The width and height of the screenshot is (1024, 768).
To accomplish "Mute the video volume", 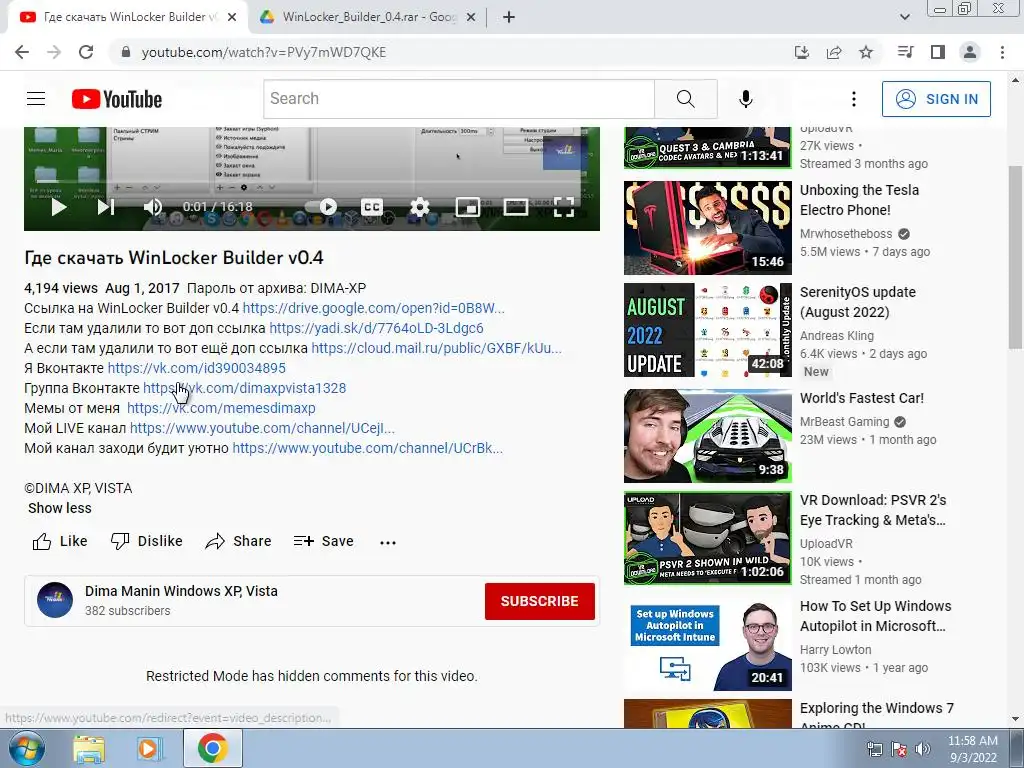I will (x=153, y=207).
